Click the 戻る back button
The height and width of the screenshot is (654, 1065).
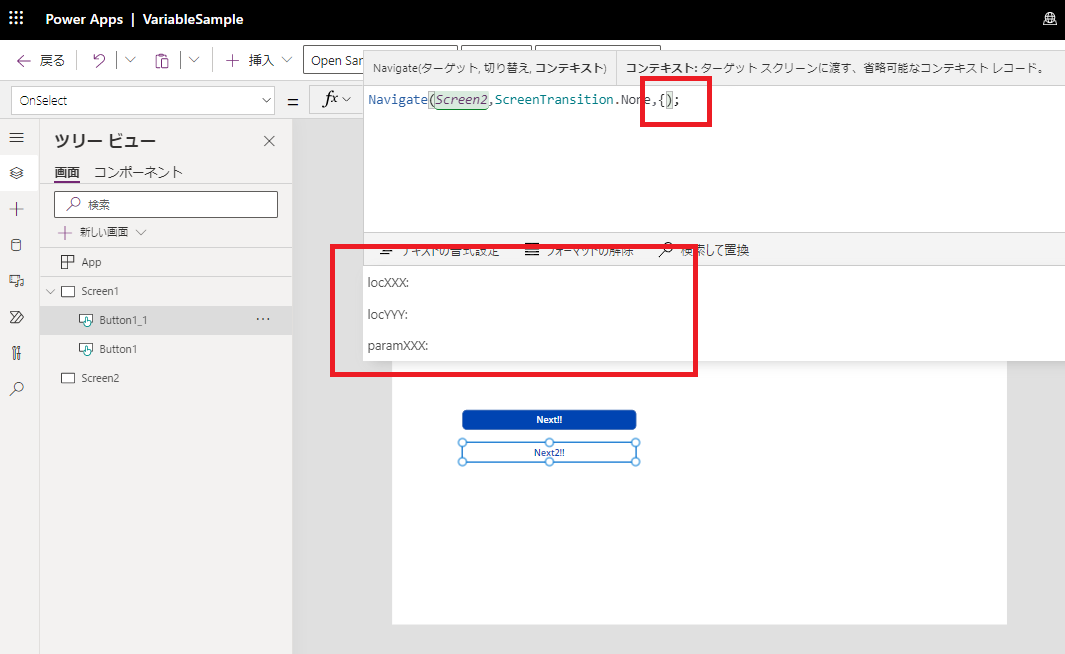38,60
